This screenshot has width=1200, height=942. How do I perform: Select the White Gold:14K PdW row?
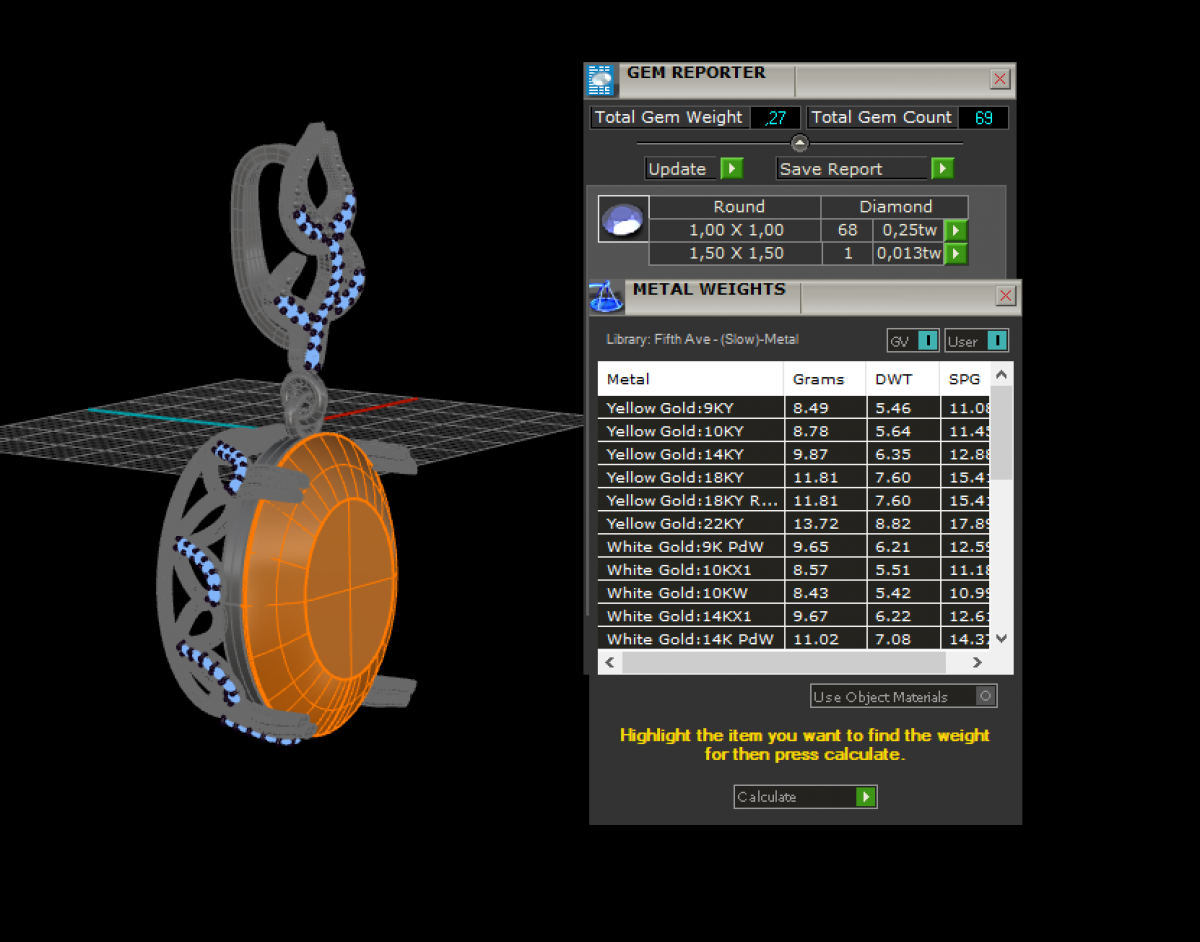tap(795, 638)
